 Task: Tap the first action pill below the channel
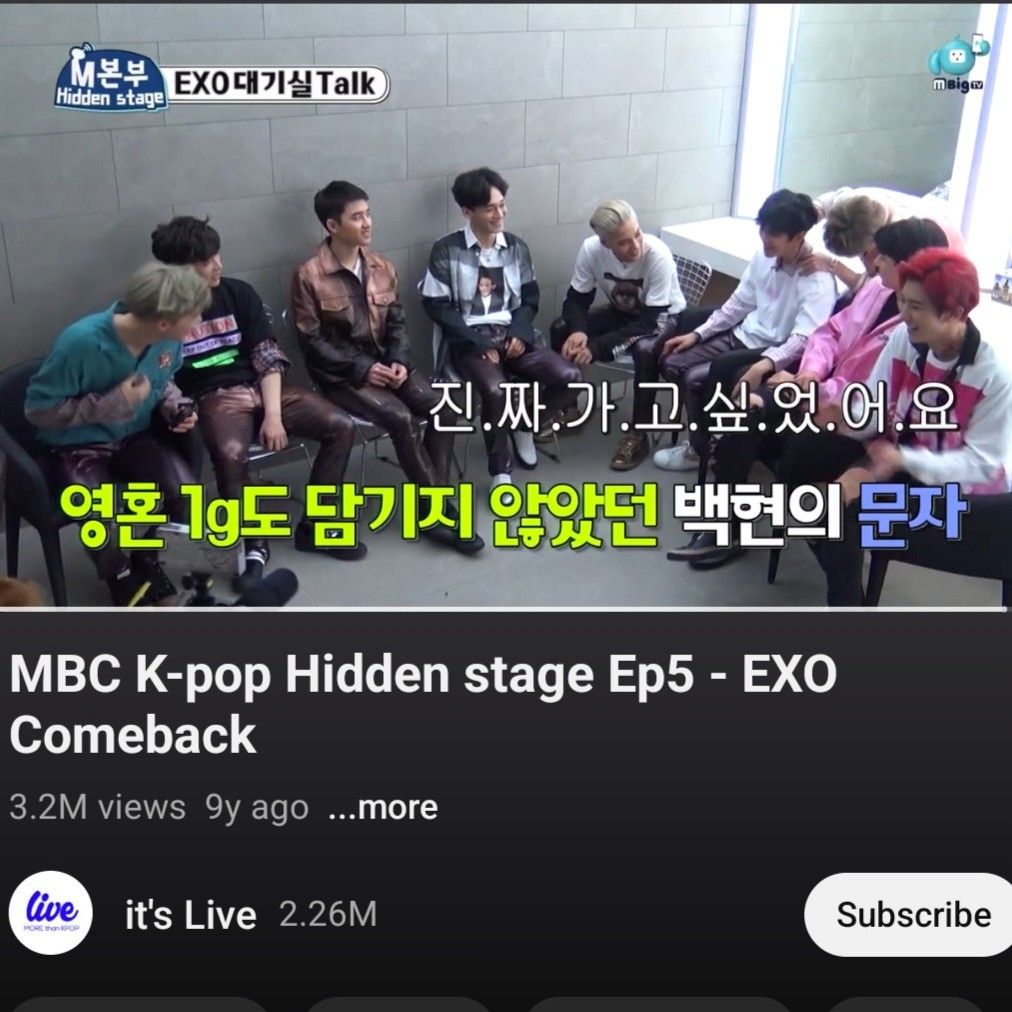point(139,1004)
